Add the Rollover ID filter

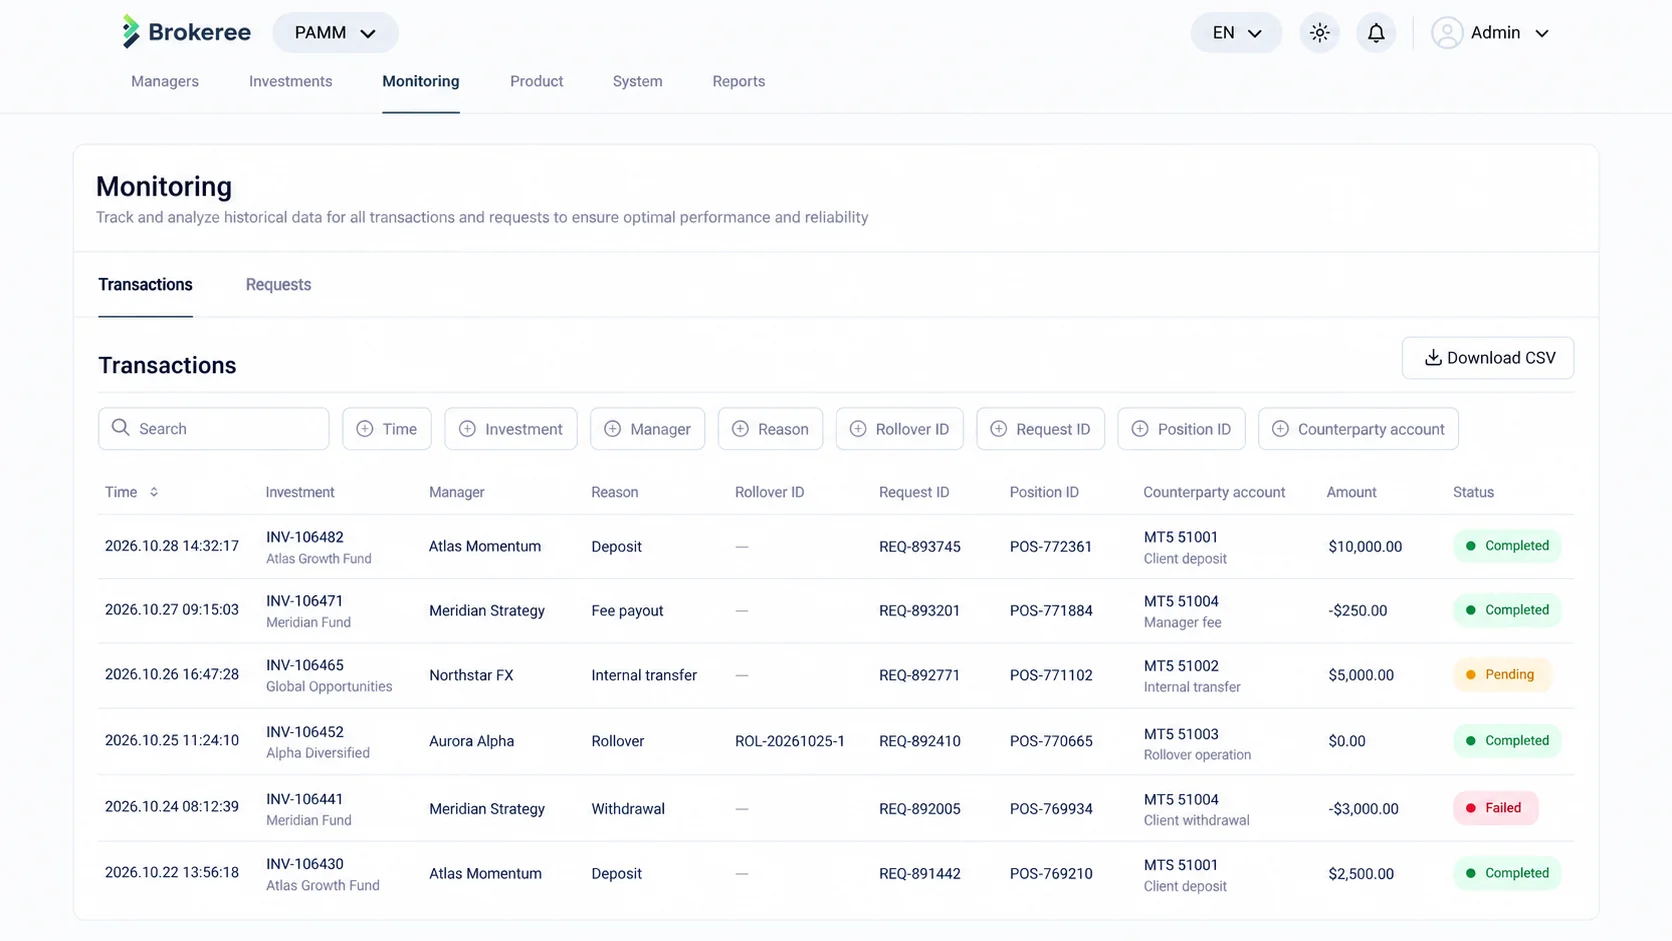point(899,429)
